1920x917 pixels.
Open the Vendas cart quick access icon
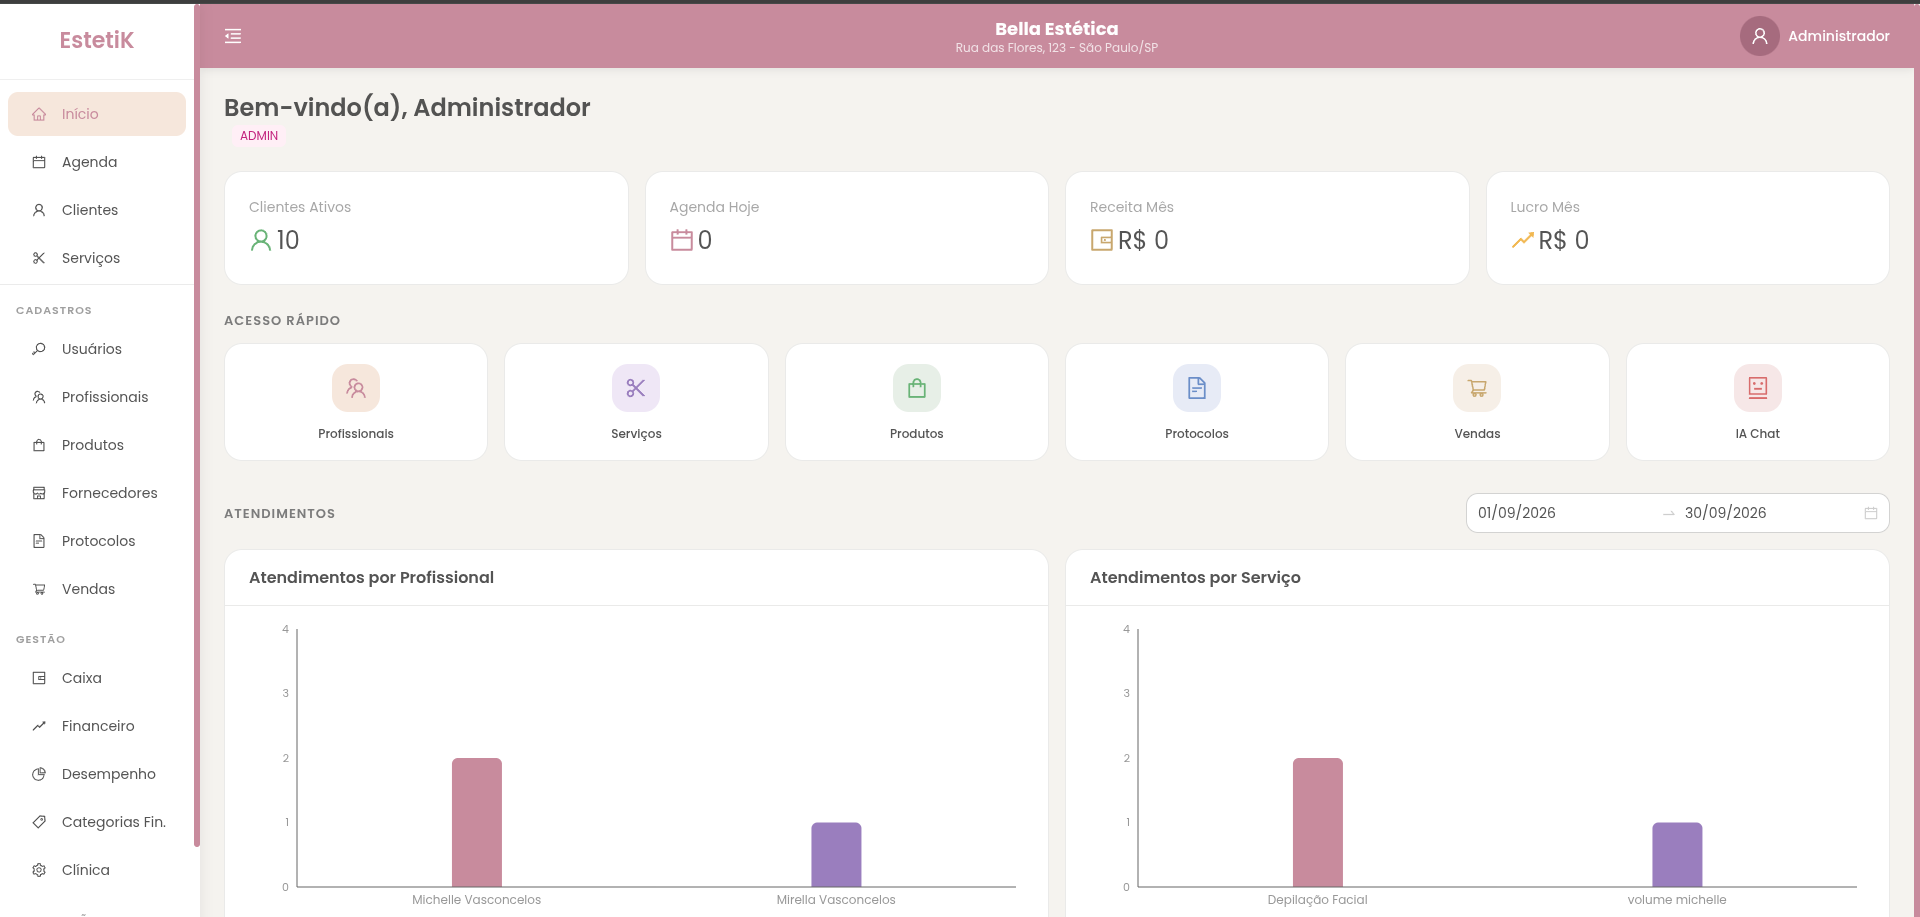pos(1477,388)
